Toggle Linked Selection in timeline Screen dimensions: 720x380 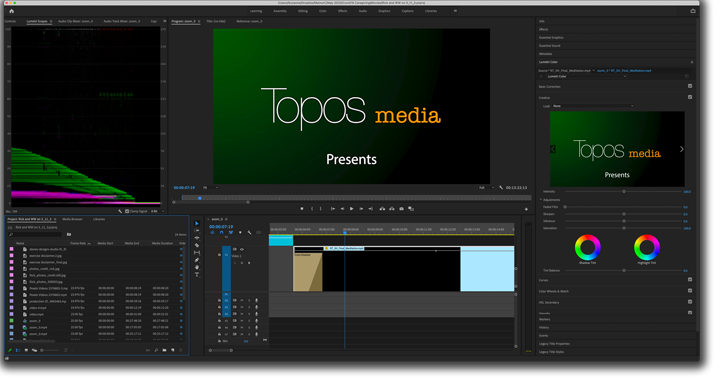point(231,233)
